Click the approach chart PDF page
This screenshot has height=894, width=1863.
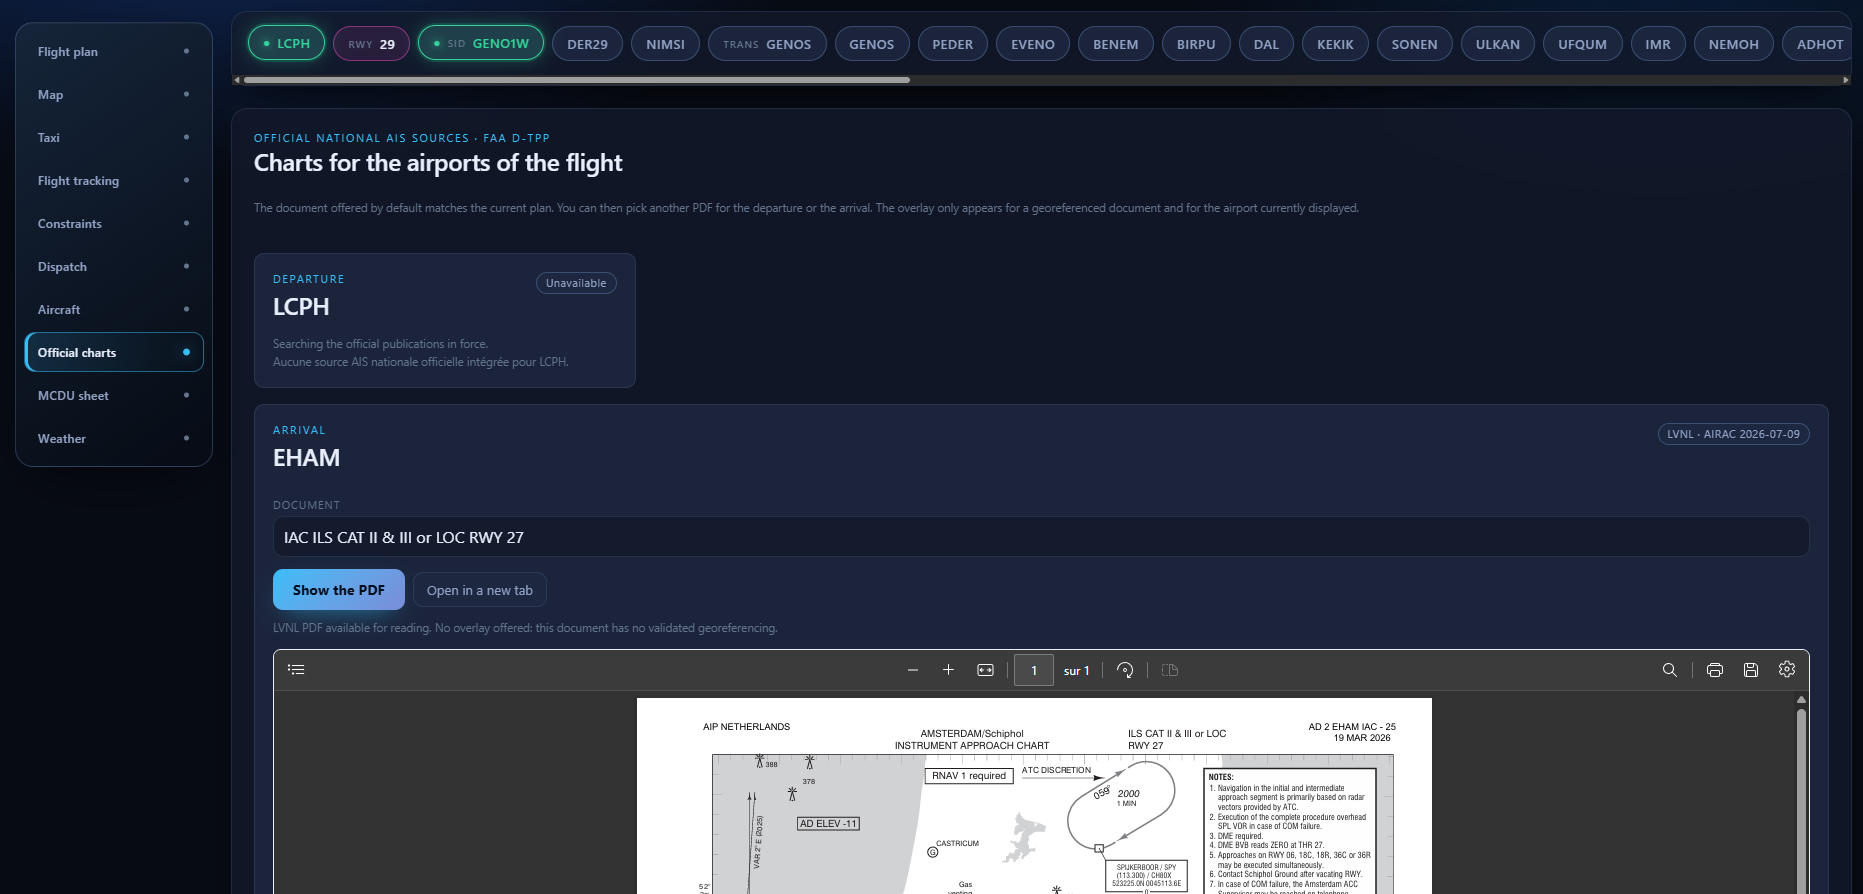(1034, 796)
